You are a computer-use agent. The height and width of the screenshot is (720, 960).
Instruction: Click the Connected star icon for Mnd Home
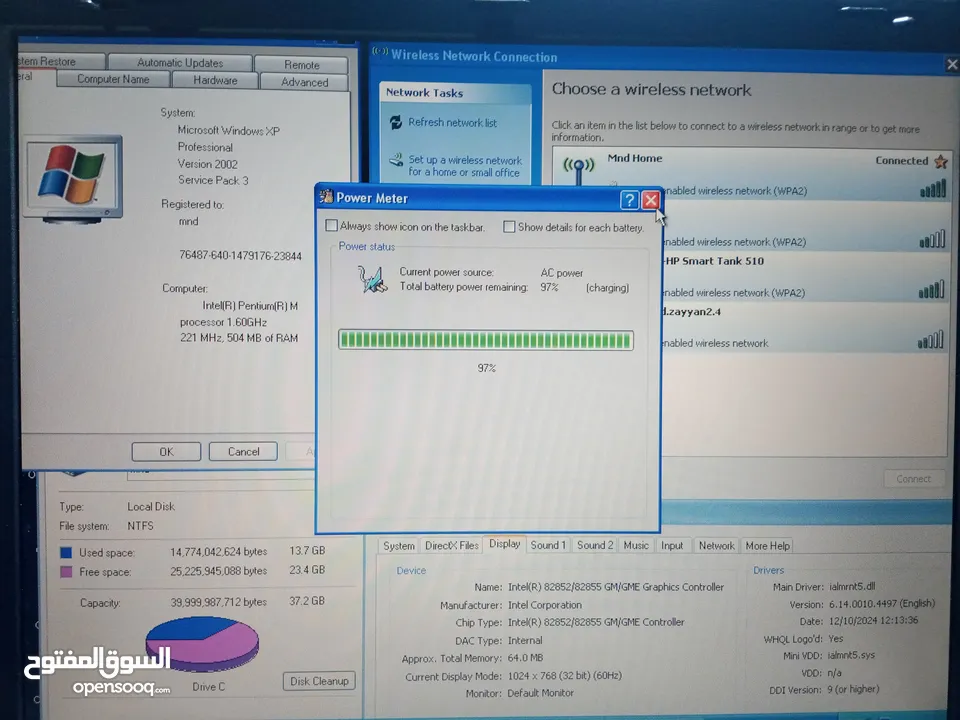click(x=941, y=161)
